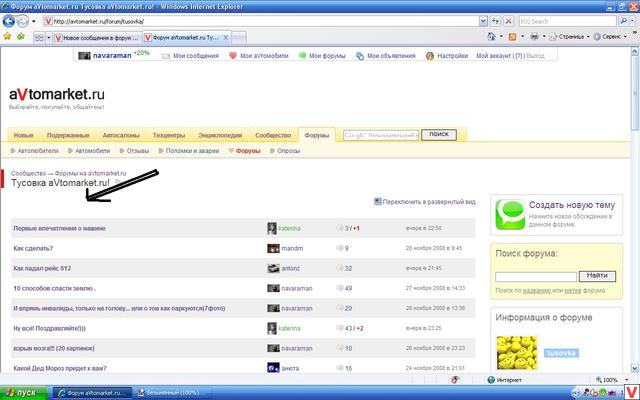Open topic Как падал рейс 612
The height and width of the screenshot is (400, 640).
click(x=42, y=268)
